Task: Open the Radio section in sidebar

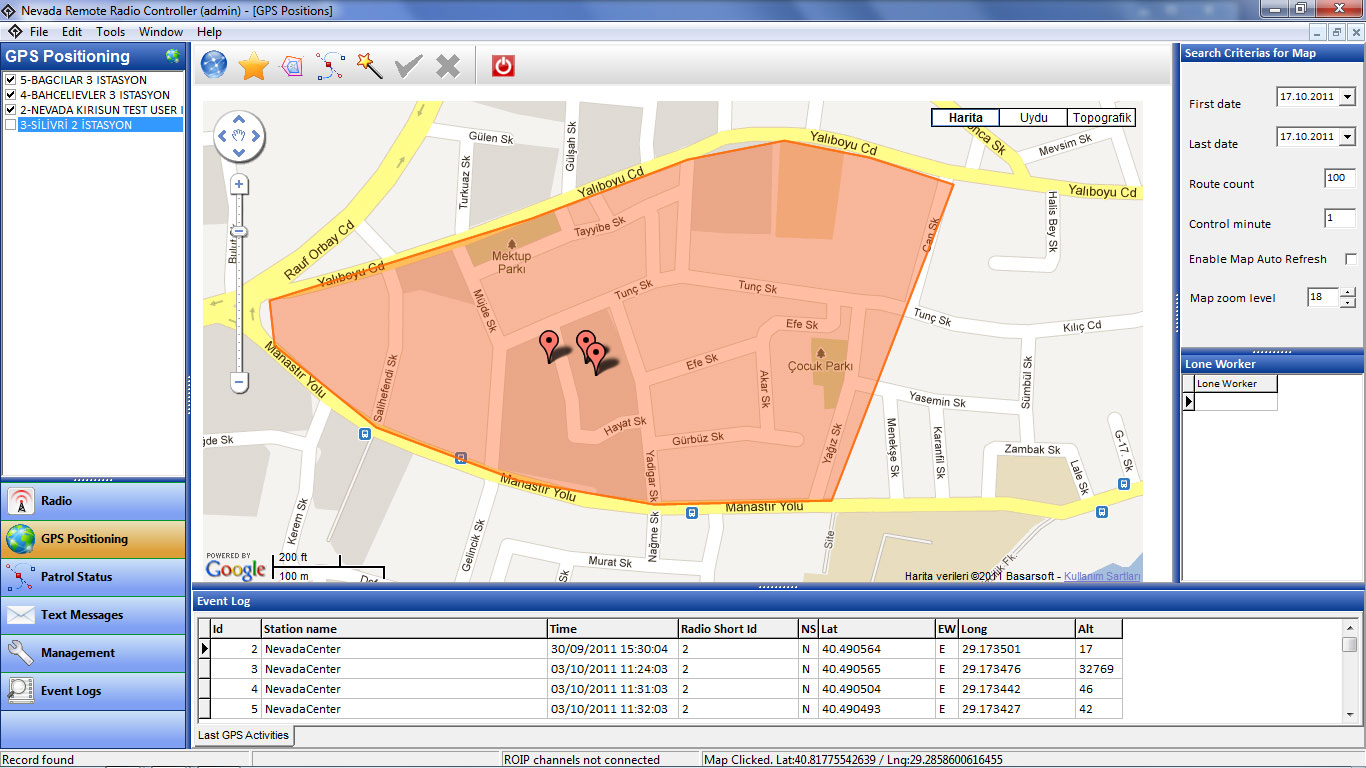Action: click(93, 501)
